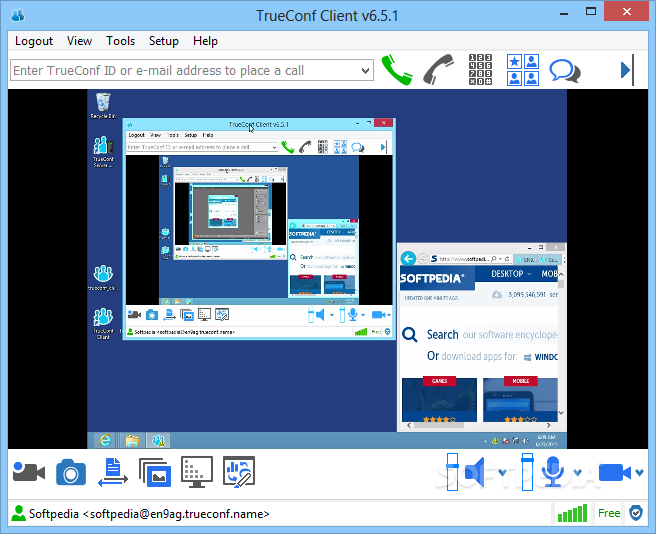Click the green user status icon
Screen dimensions: 656x534
coord(18,513)
